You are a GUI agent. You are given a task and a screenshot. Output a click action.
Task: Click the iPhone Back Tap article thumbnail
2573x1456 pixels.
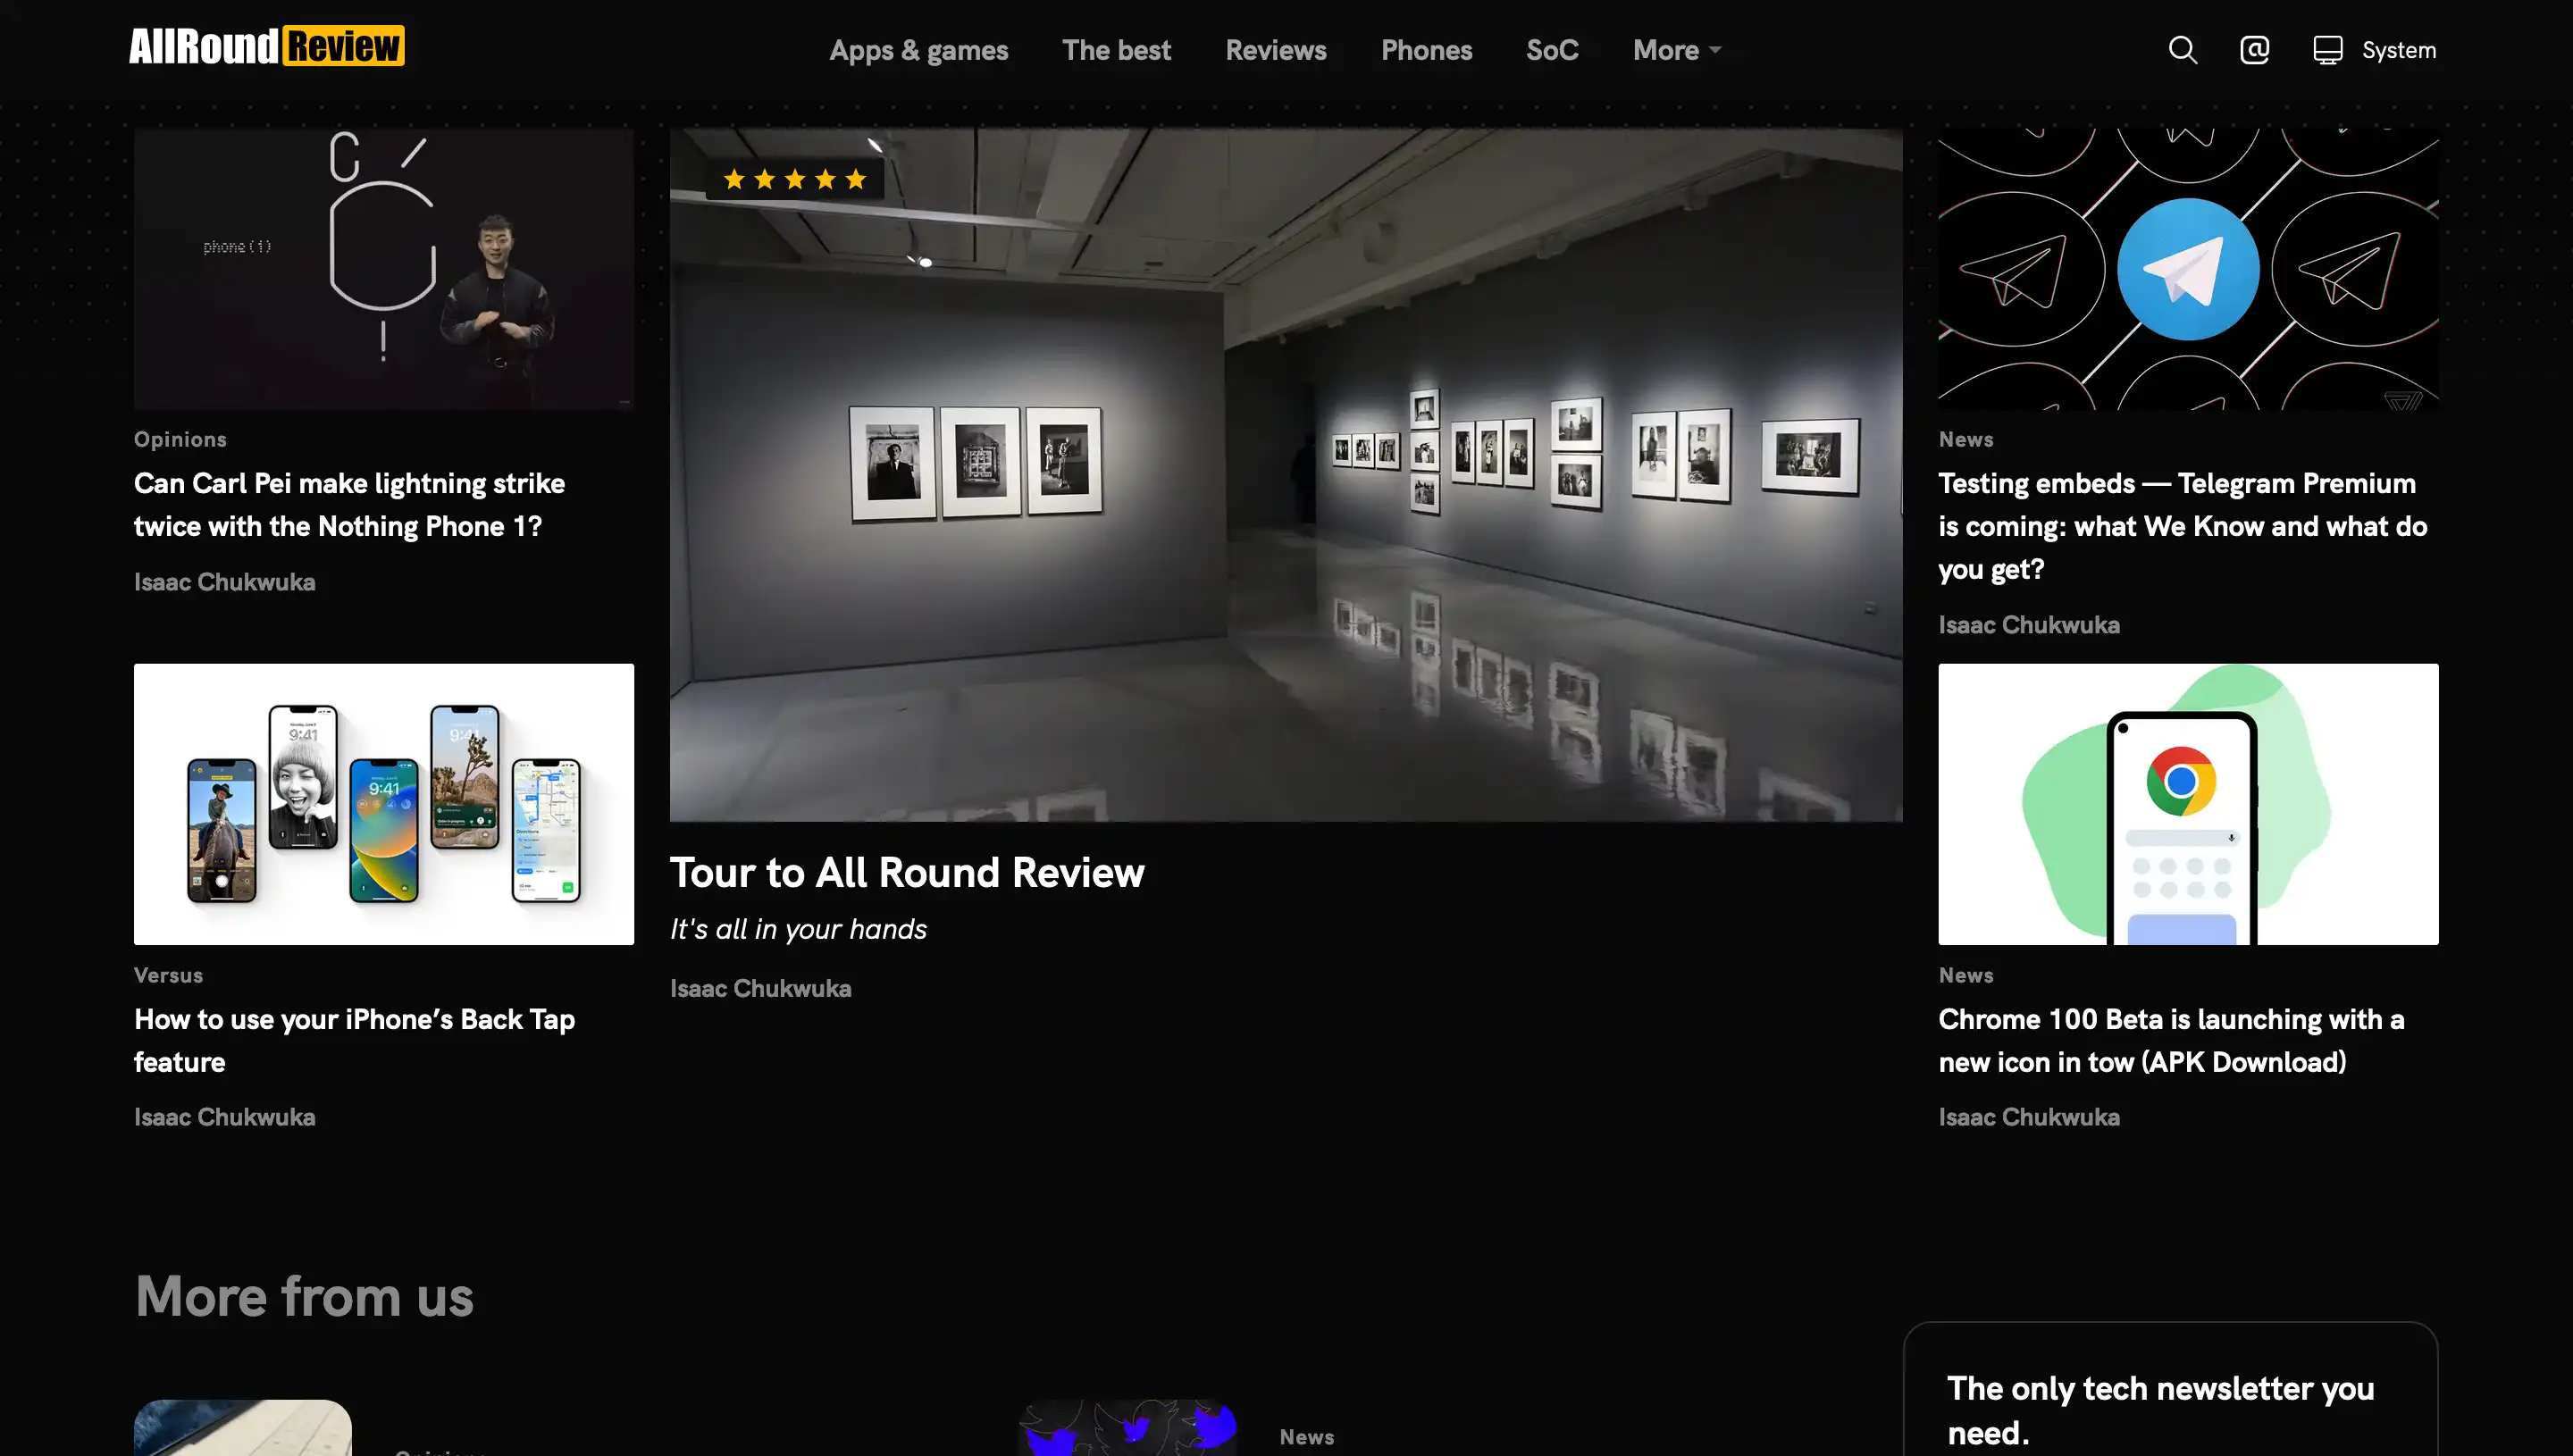[x=383, y=803]
